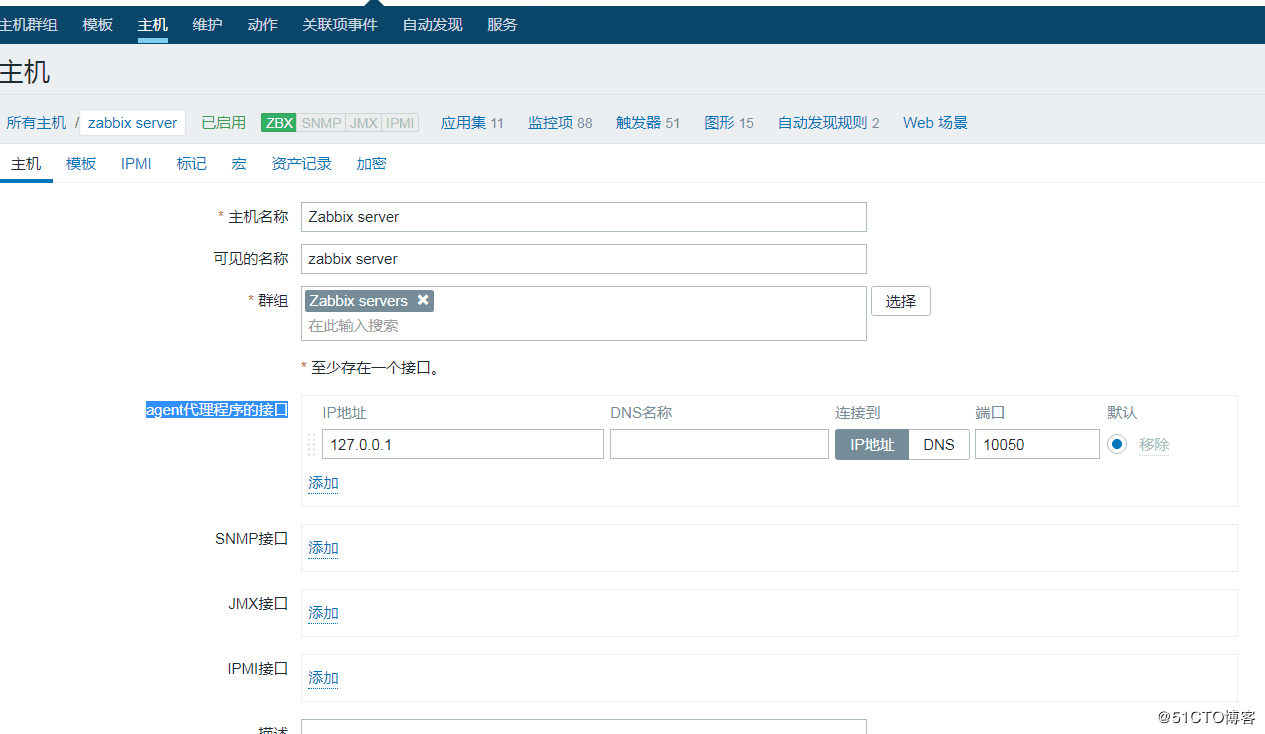The image size is (1265, 734).
Task: Open the 动作 menu item
Action: 262,24
